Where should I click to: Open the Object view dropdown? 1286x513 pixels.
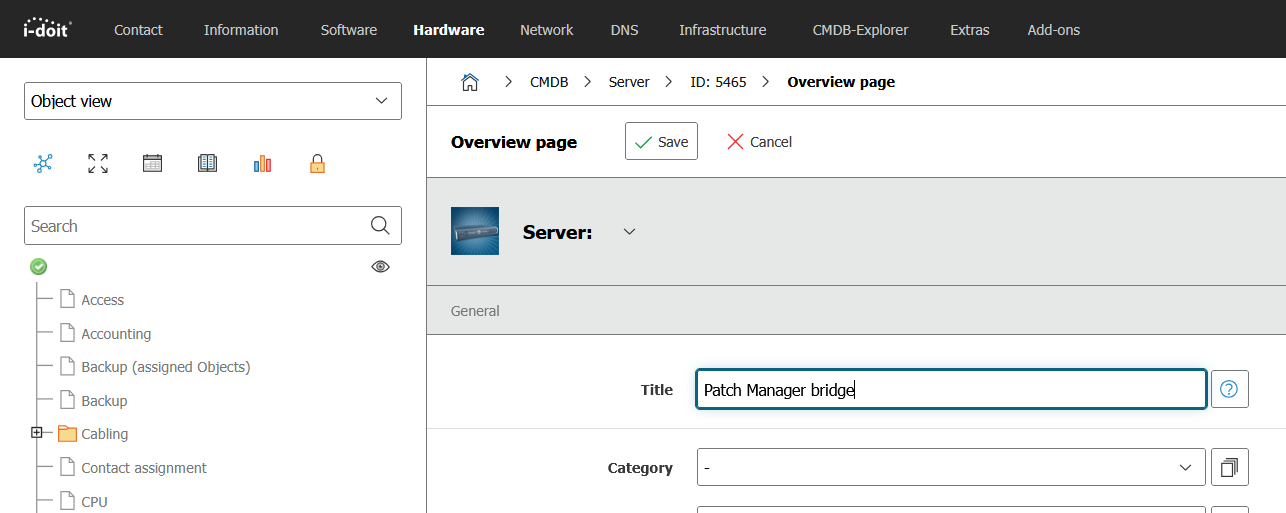click(213, 101)
